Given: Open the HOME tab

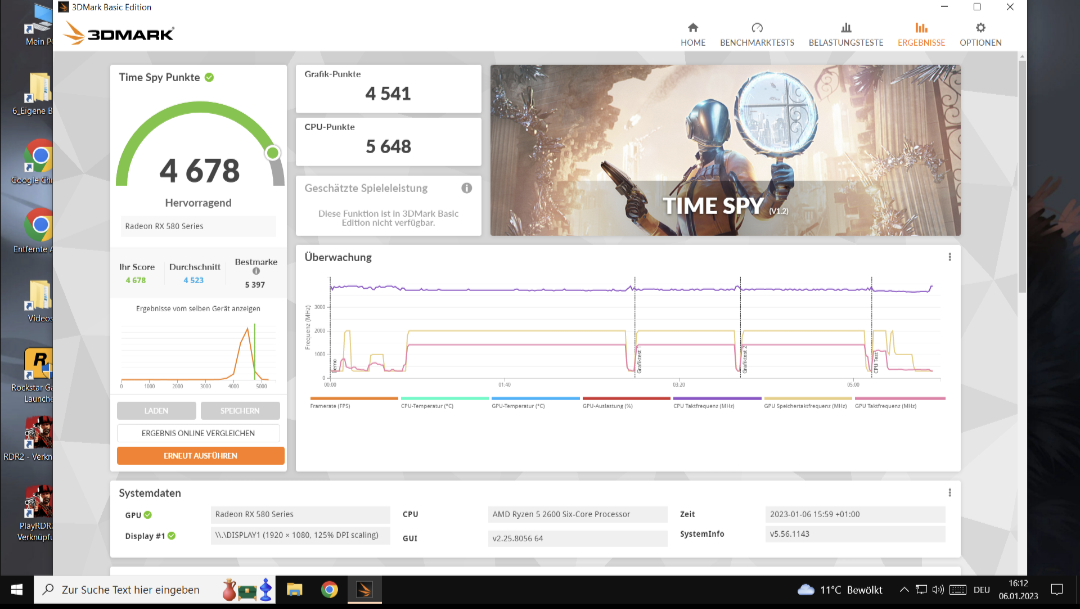Looking at the screenshot, I should (x=693, y=34).
